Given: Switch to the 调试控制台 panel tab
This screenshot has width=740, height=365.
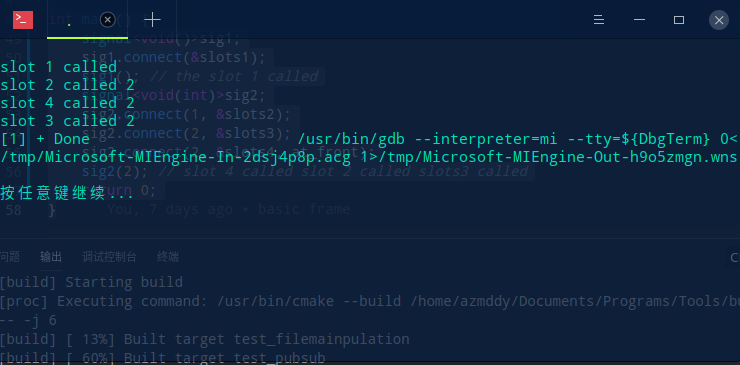Looking at the screenshot, I should coord(109,257).
